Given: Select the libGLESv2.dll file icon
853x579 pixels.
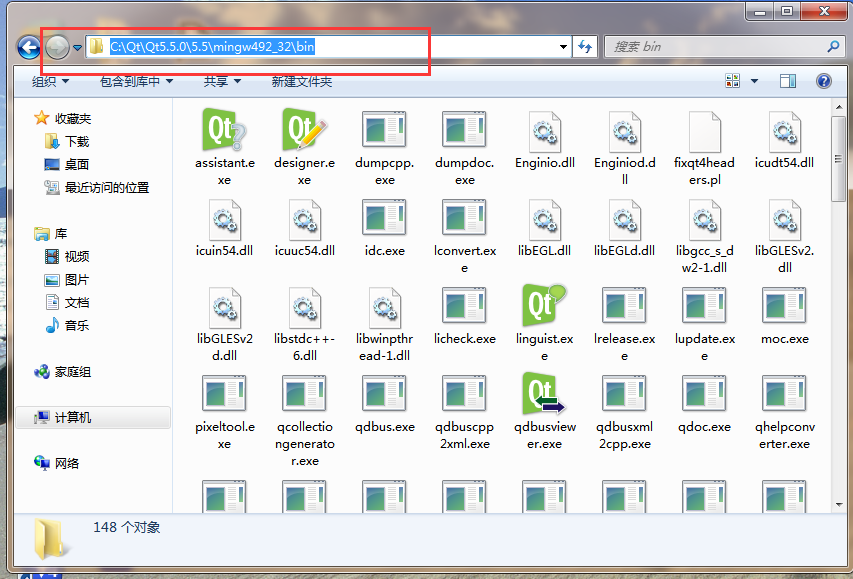Looking at the screenshot, I should tap(784, 220).
